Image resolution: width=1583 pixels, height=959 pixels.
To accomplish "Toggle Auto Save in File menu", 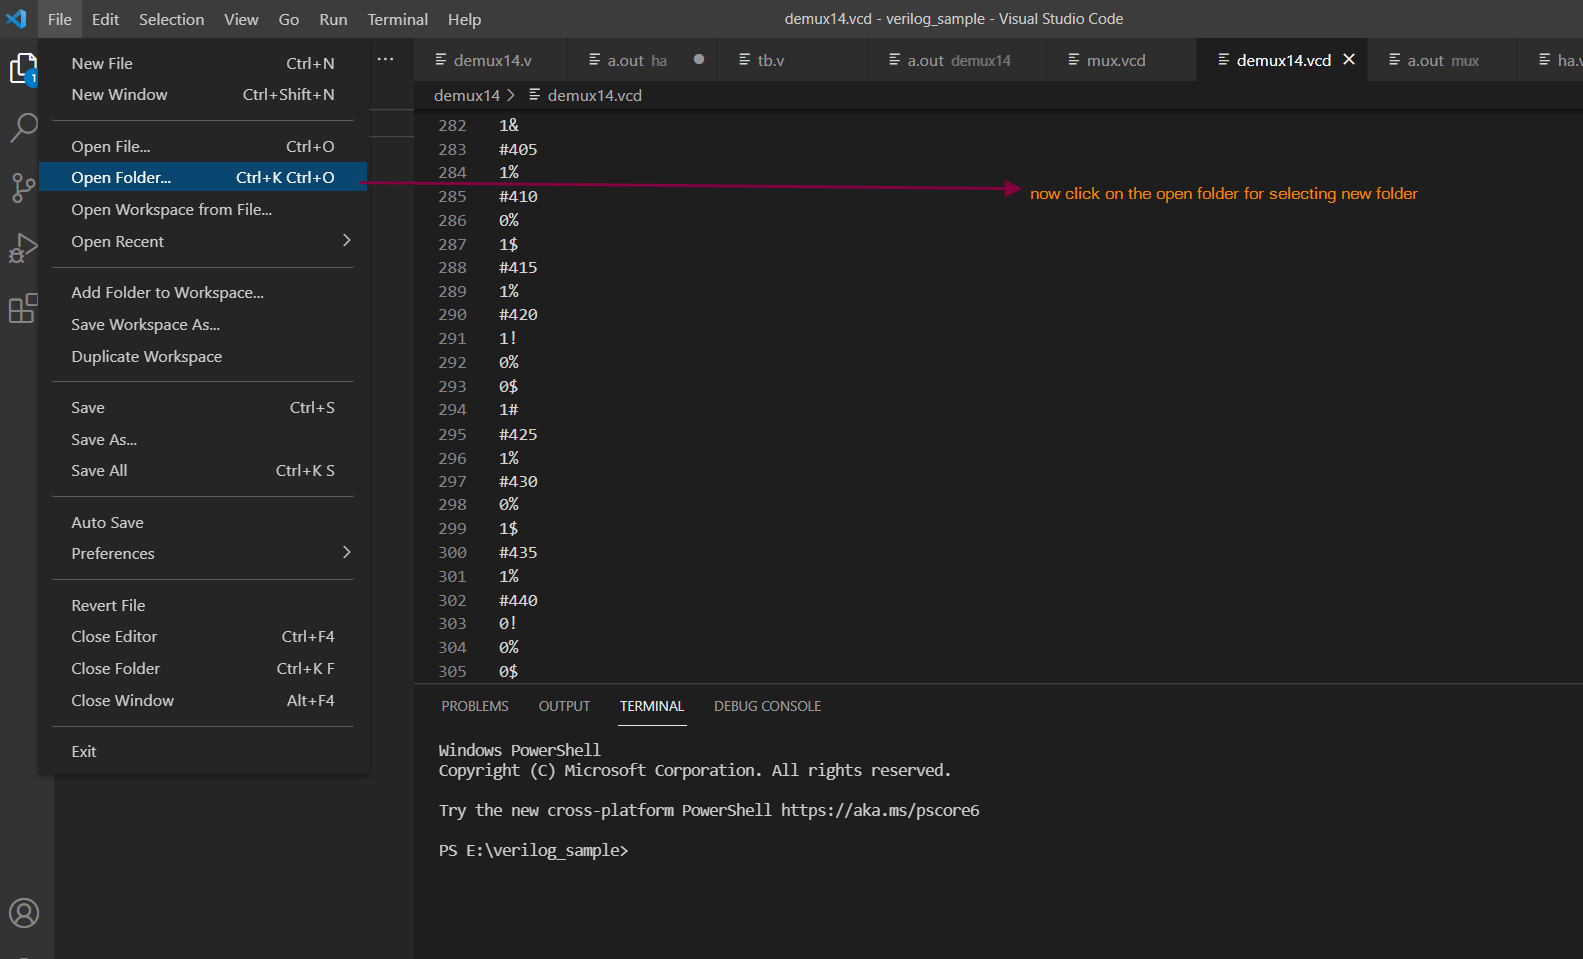I will 203,522.
